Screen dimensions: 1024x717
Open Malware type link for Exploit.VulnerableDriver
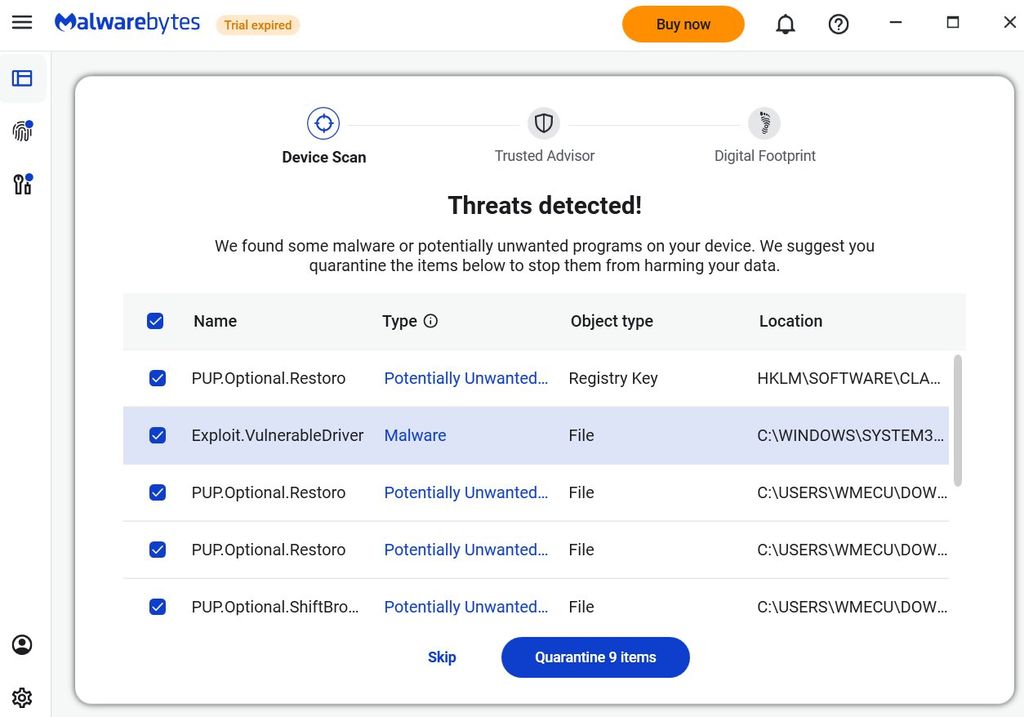415,436
